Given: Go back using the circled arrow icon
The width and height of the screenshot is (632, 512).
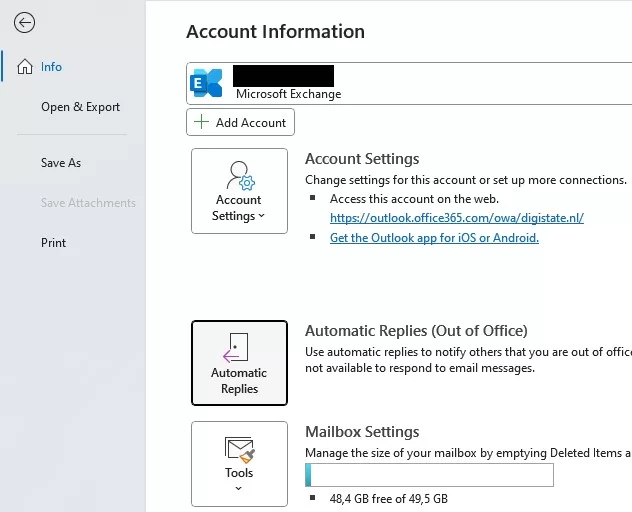Looking at the screenshot, I should (x=24, y=23).
